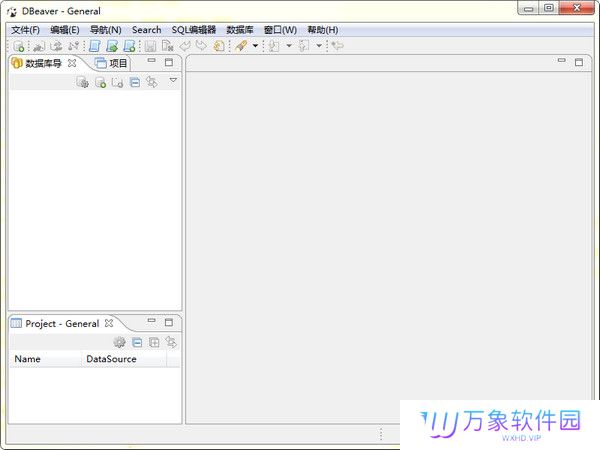Click the DataSource column header
600x450 pixels.
124,359
